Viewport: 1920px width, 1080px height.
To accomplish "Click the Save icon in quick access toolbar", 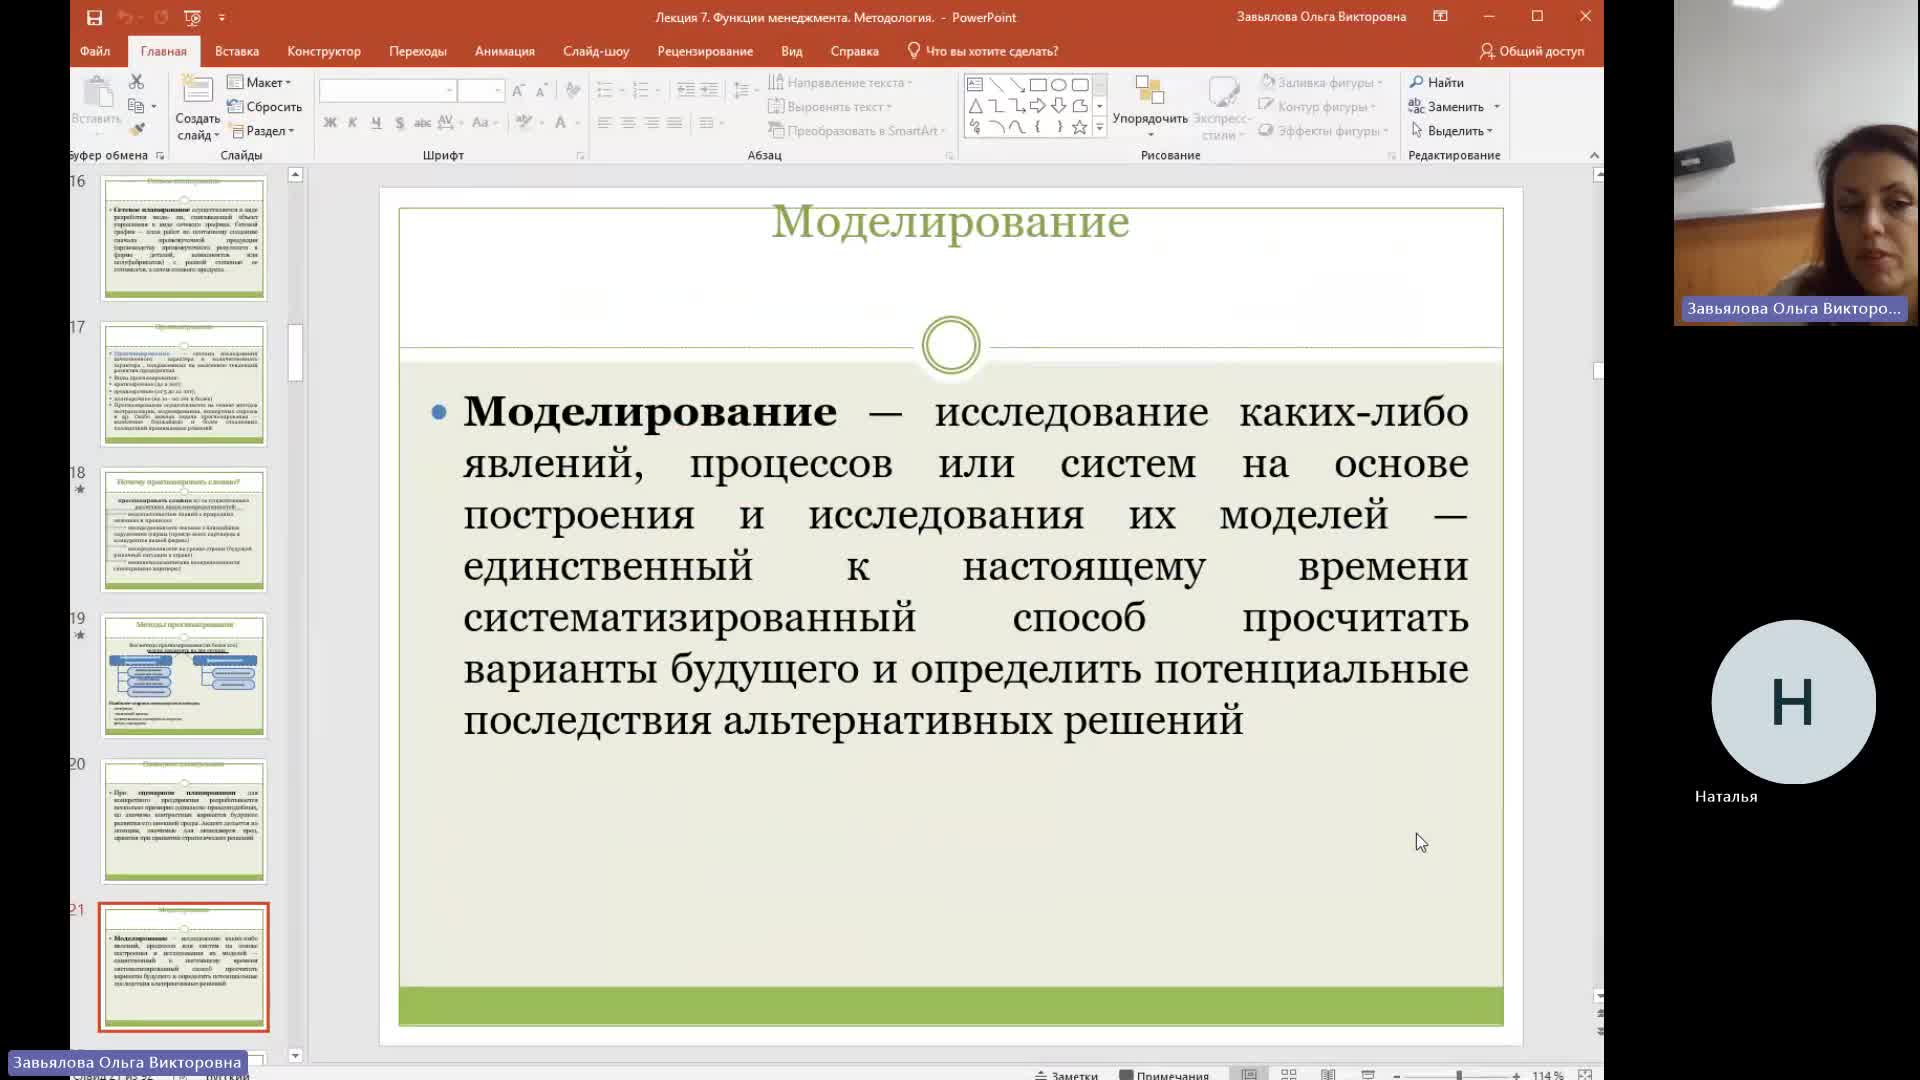I will (x=94, y=17).
